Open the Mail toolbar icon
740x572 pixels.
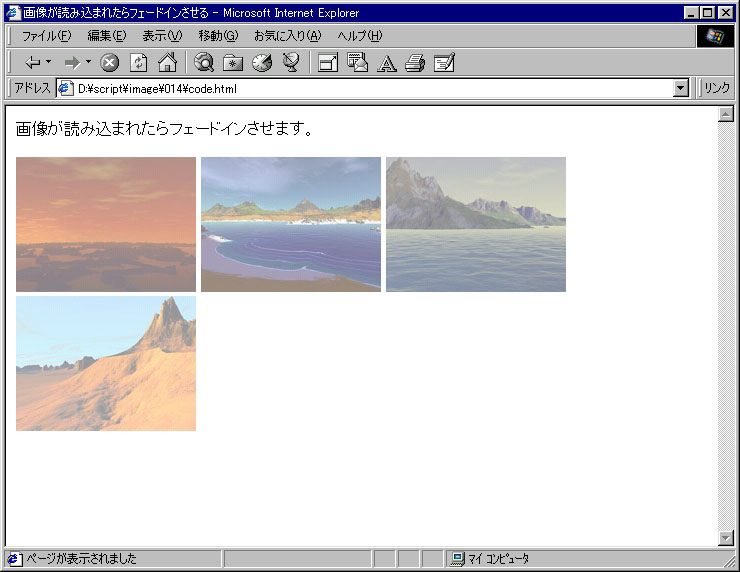click(x=357, y=62)
